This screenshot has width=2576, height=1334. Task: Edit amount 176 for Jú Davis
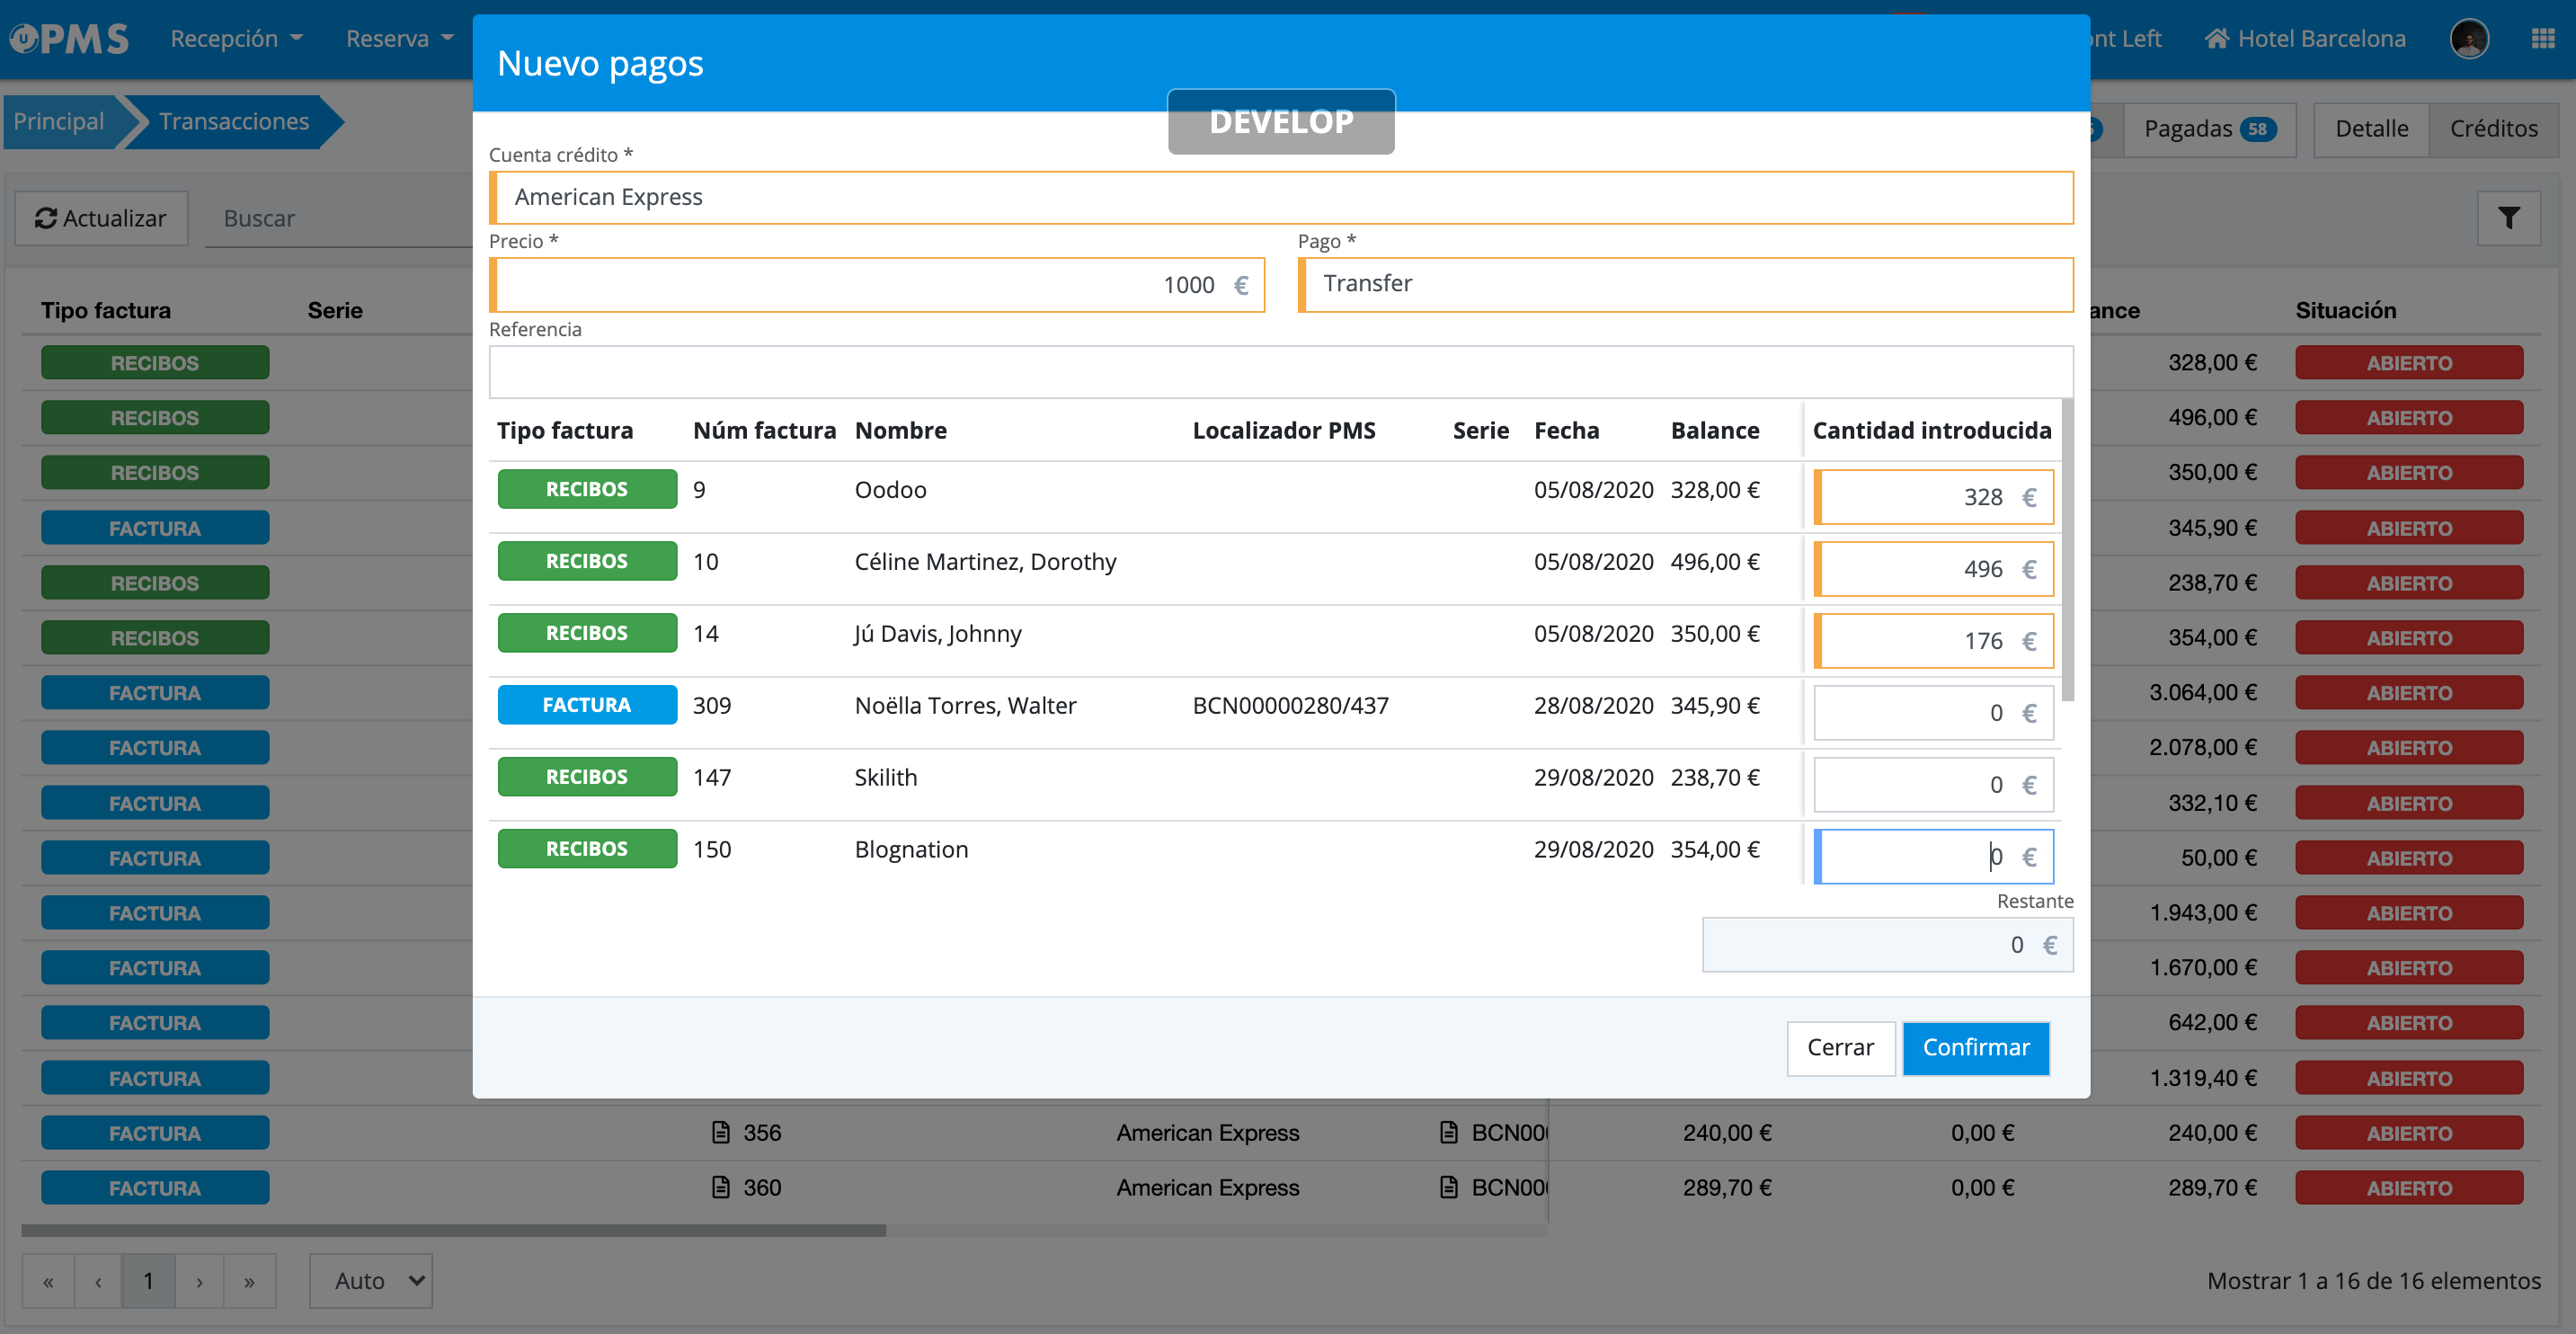click(x=1933, y=641)
